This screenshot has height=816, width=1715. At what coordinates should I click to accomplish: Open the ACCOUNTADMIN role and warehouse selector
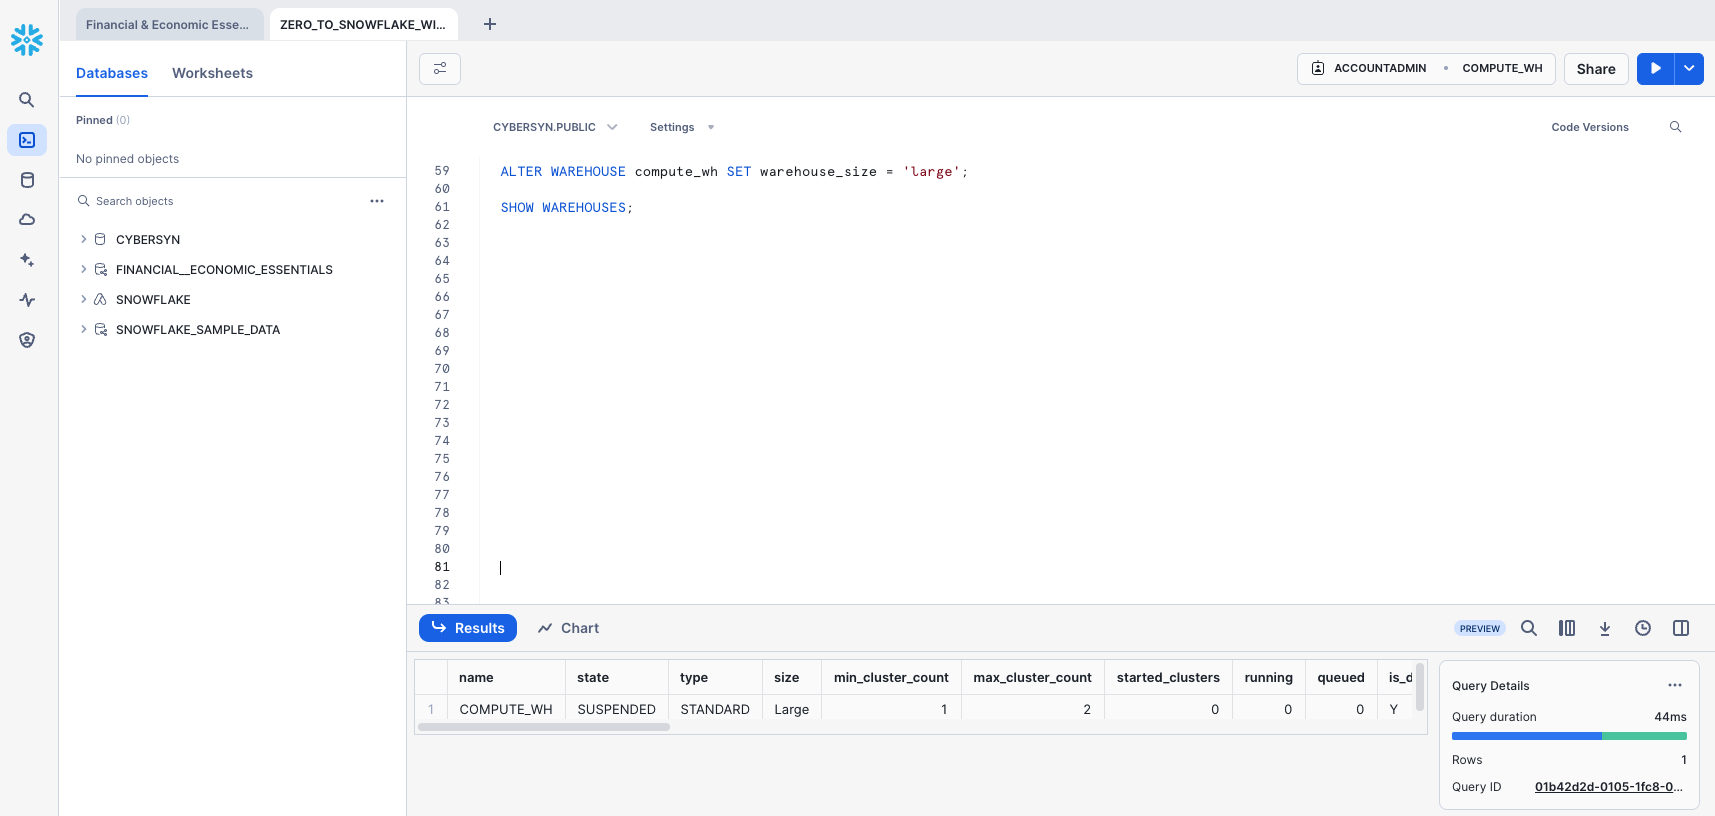click(x=1426, y=69)
